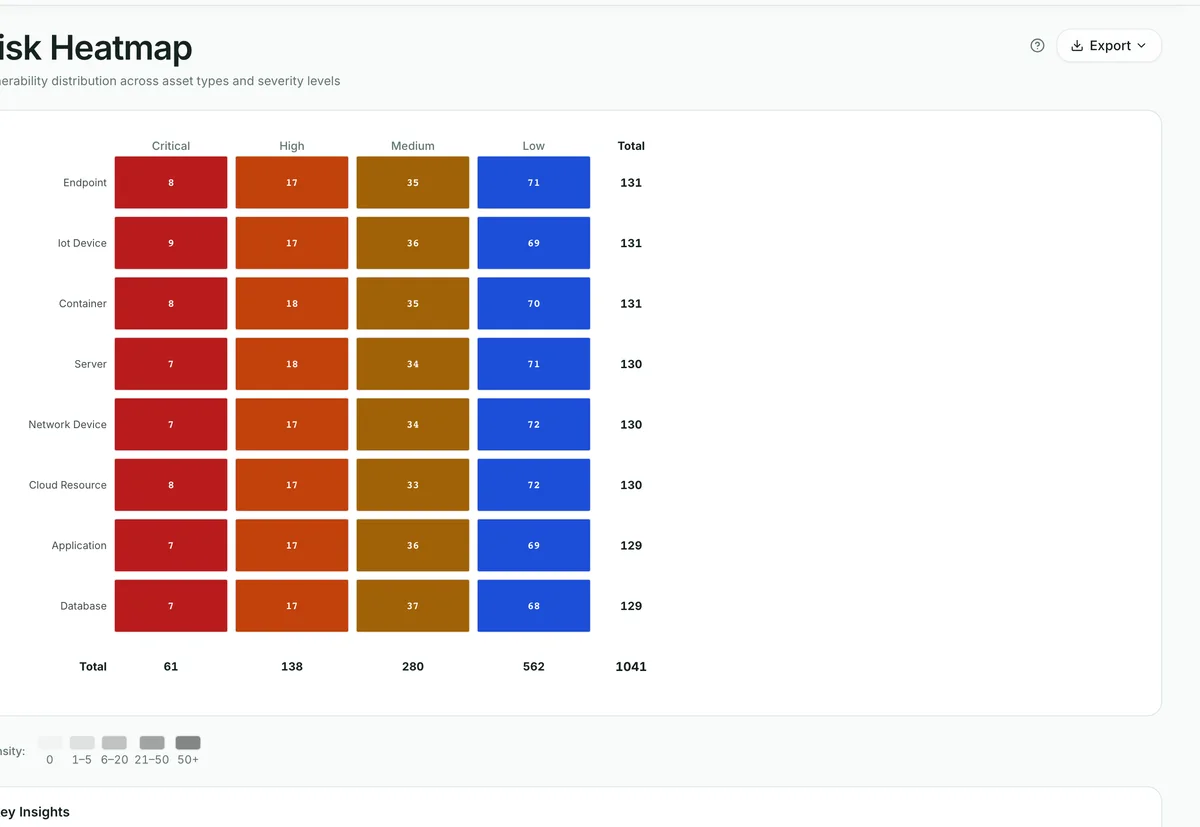Screen dimensions: 1200x827
Task: Click the Application Critical cell
Action: click(171, 546)
